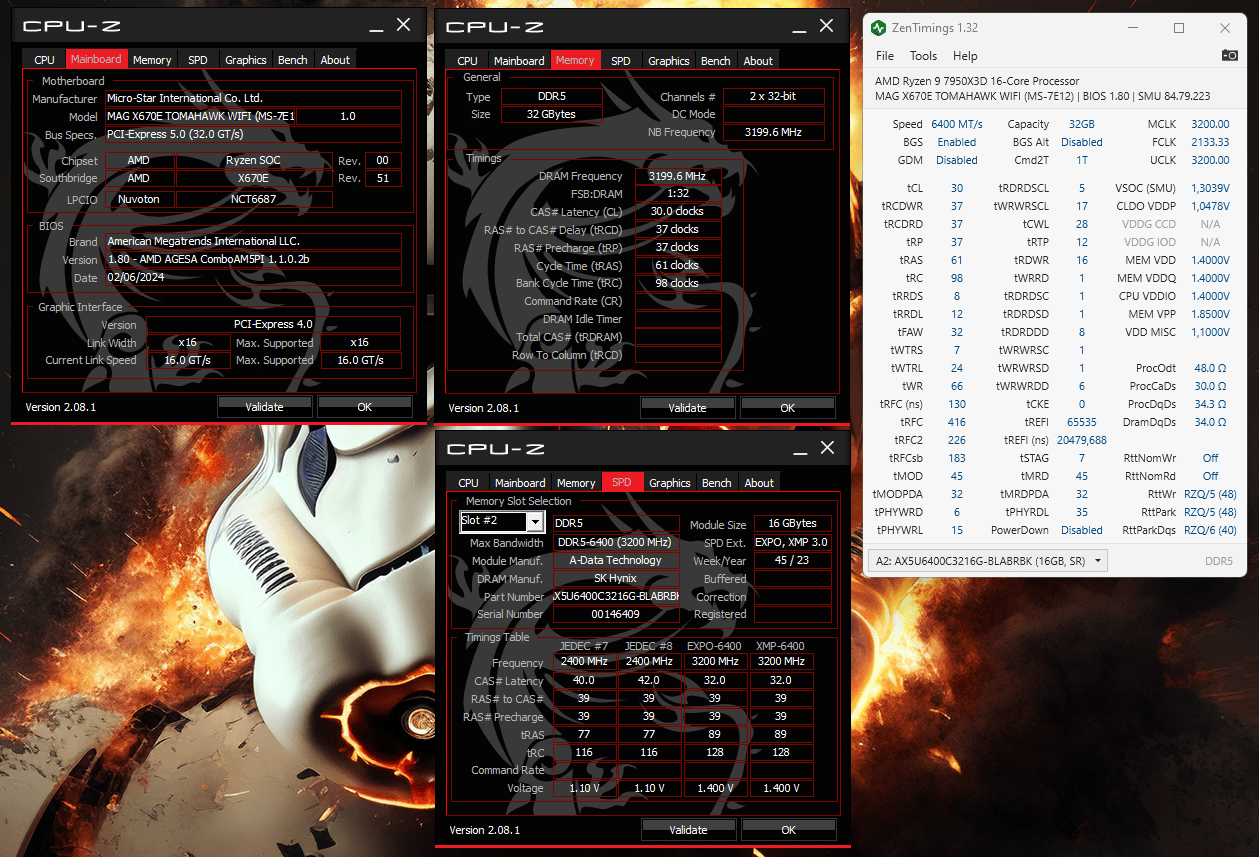Click OK in the Memory CPU-Z window
The image size is (1259, 857).
pyautogui.click(x=787, y=407)
